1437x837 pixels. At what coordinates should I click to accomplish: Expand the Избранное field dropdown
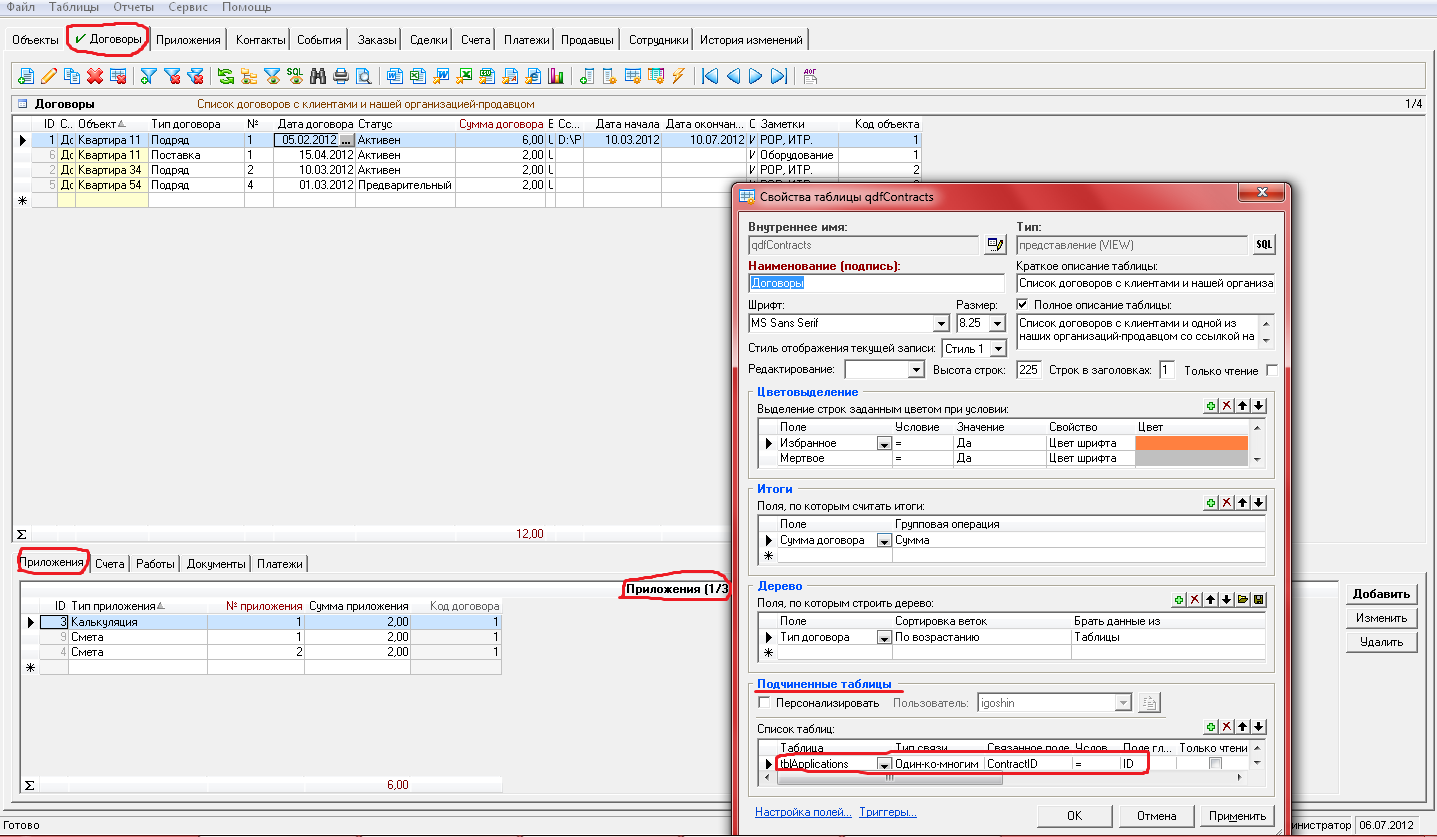(884, 443)
